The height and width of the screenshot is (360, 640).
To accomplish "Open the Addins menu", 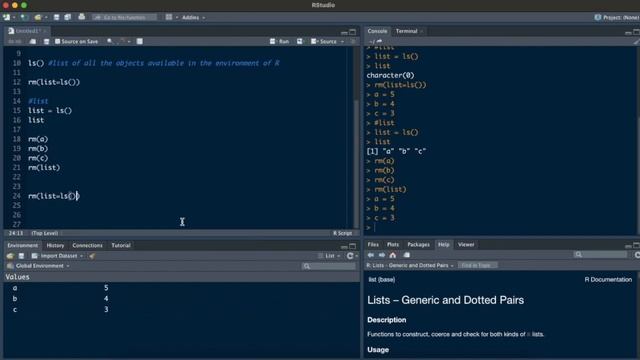I will point(193,18).
